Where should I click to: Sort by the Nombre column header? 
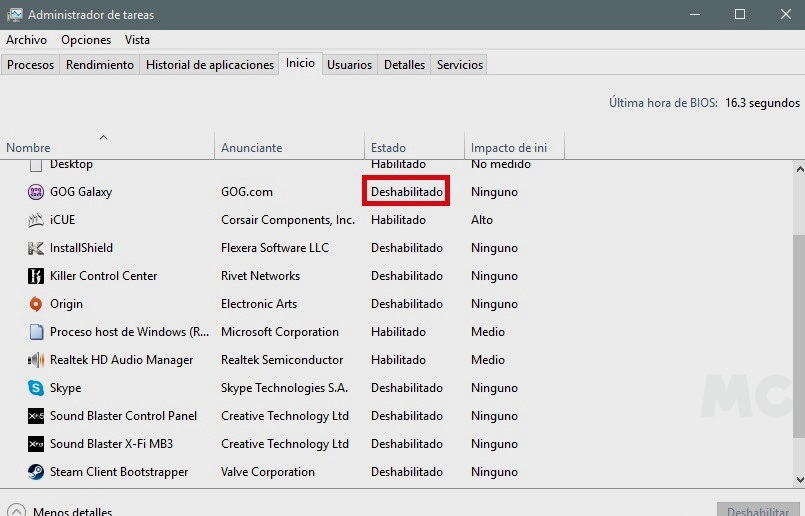click(28, 147)
